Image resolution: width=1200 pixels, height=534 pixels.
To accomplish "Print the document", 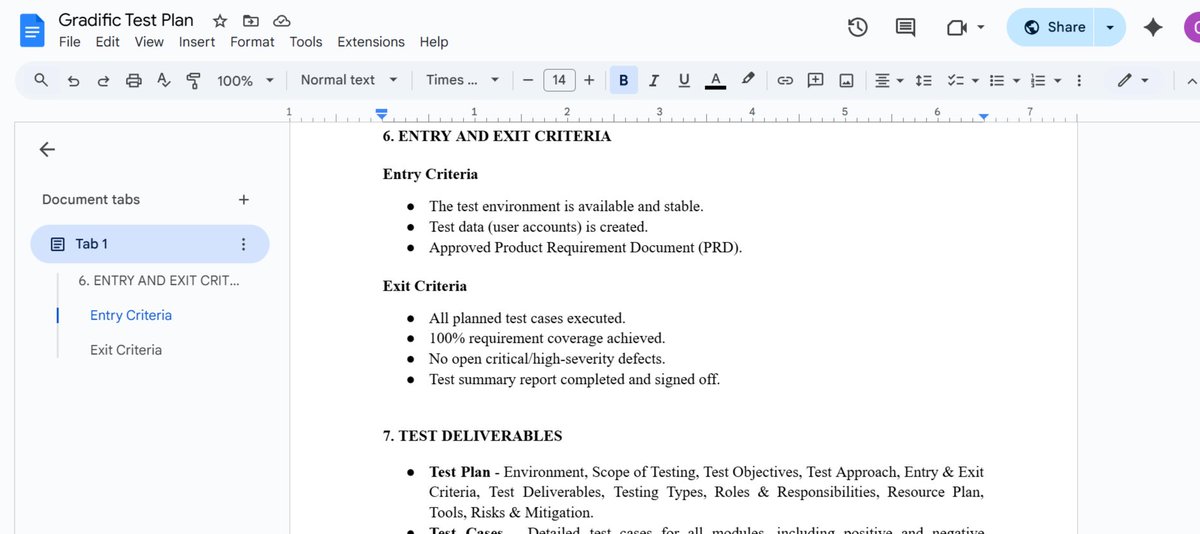I will pos(133,80).
